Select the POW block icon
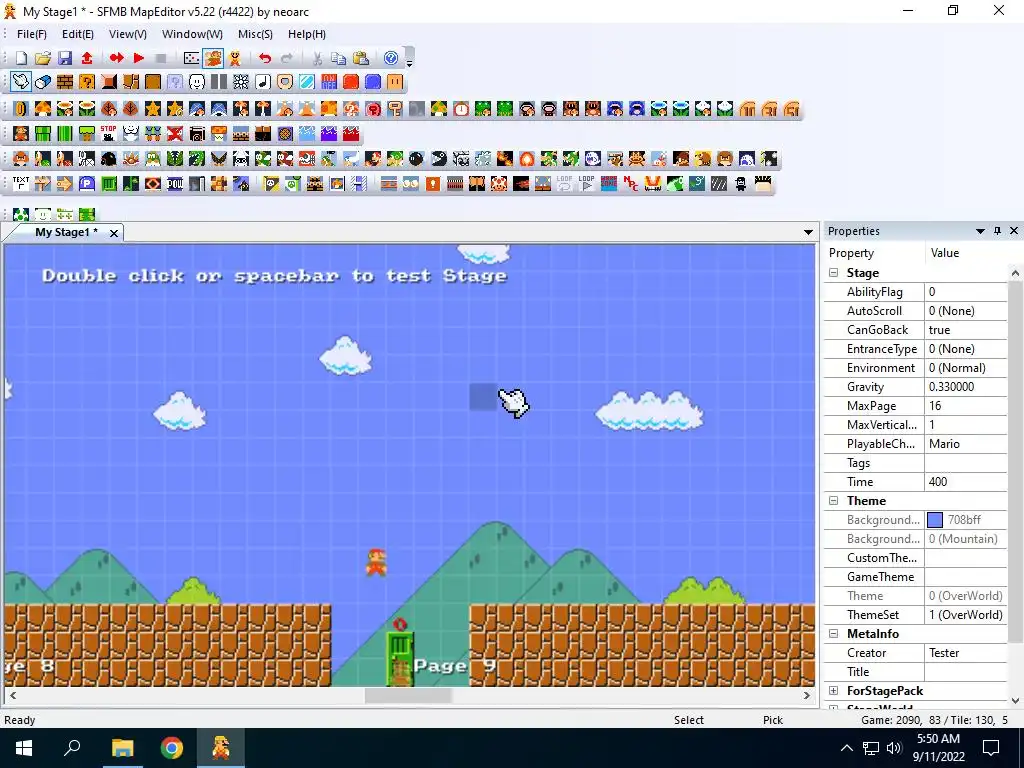The image size is (1024, 768). tap(174, 184)
